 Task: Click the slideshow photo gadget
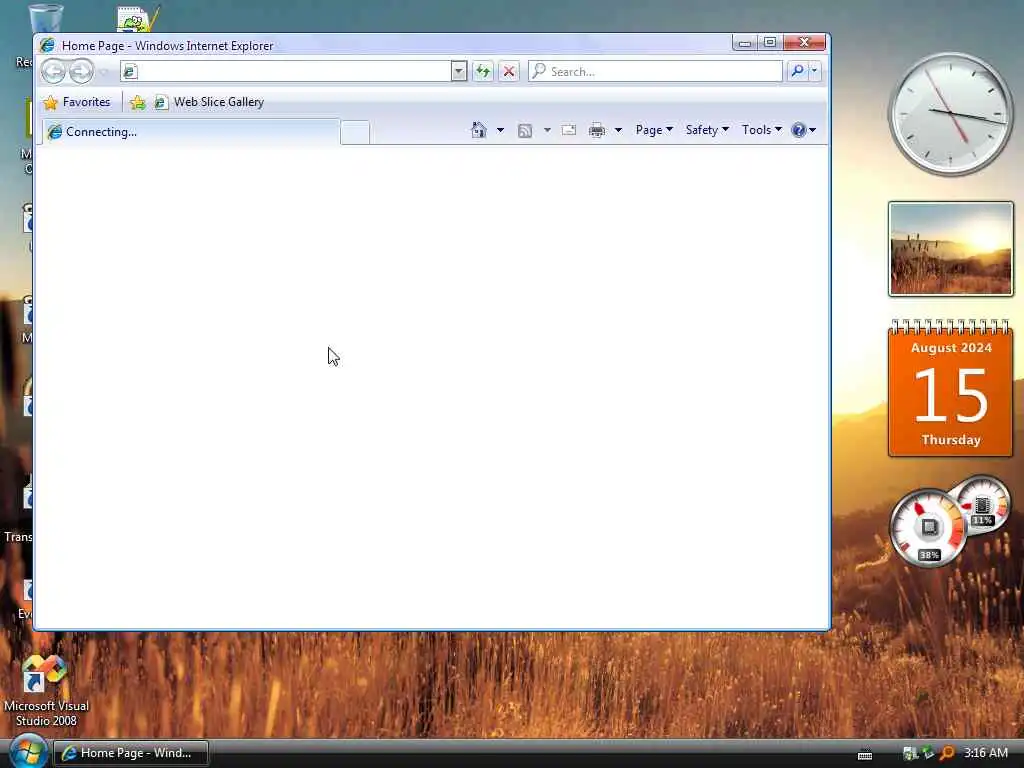[x=951, y=249]
